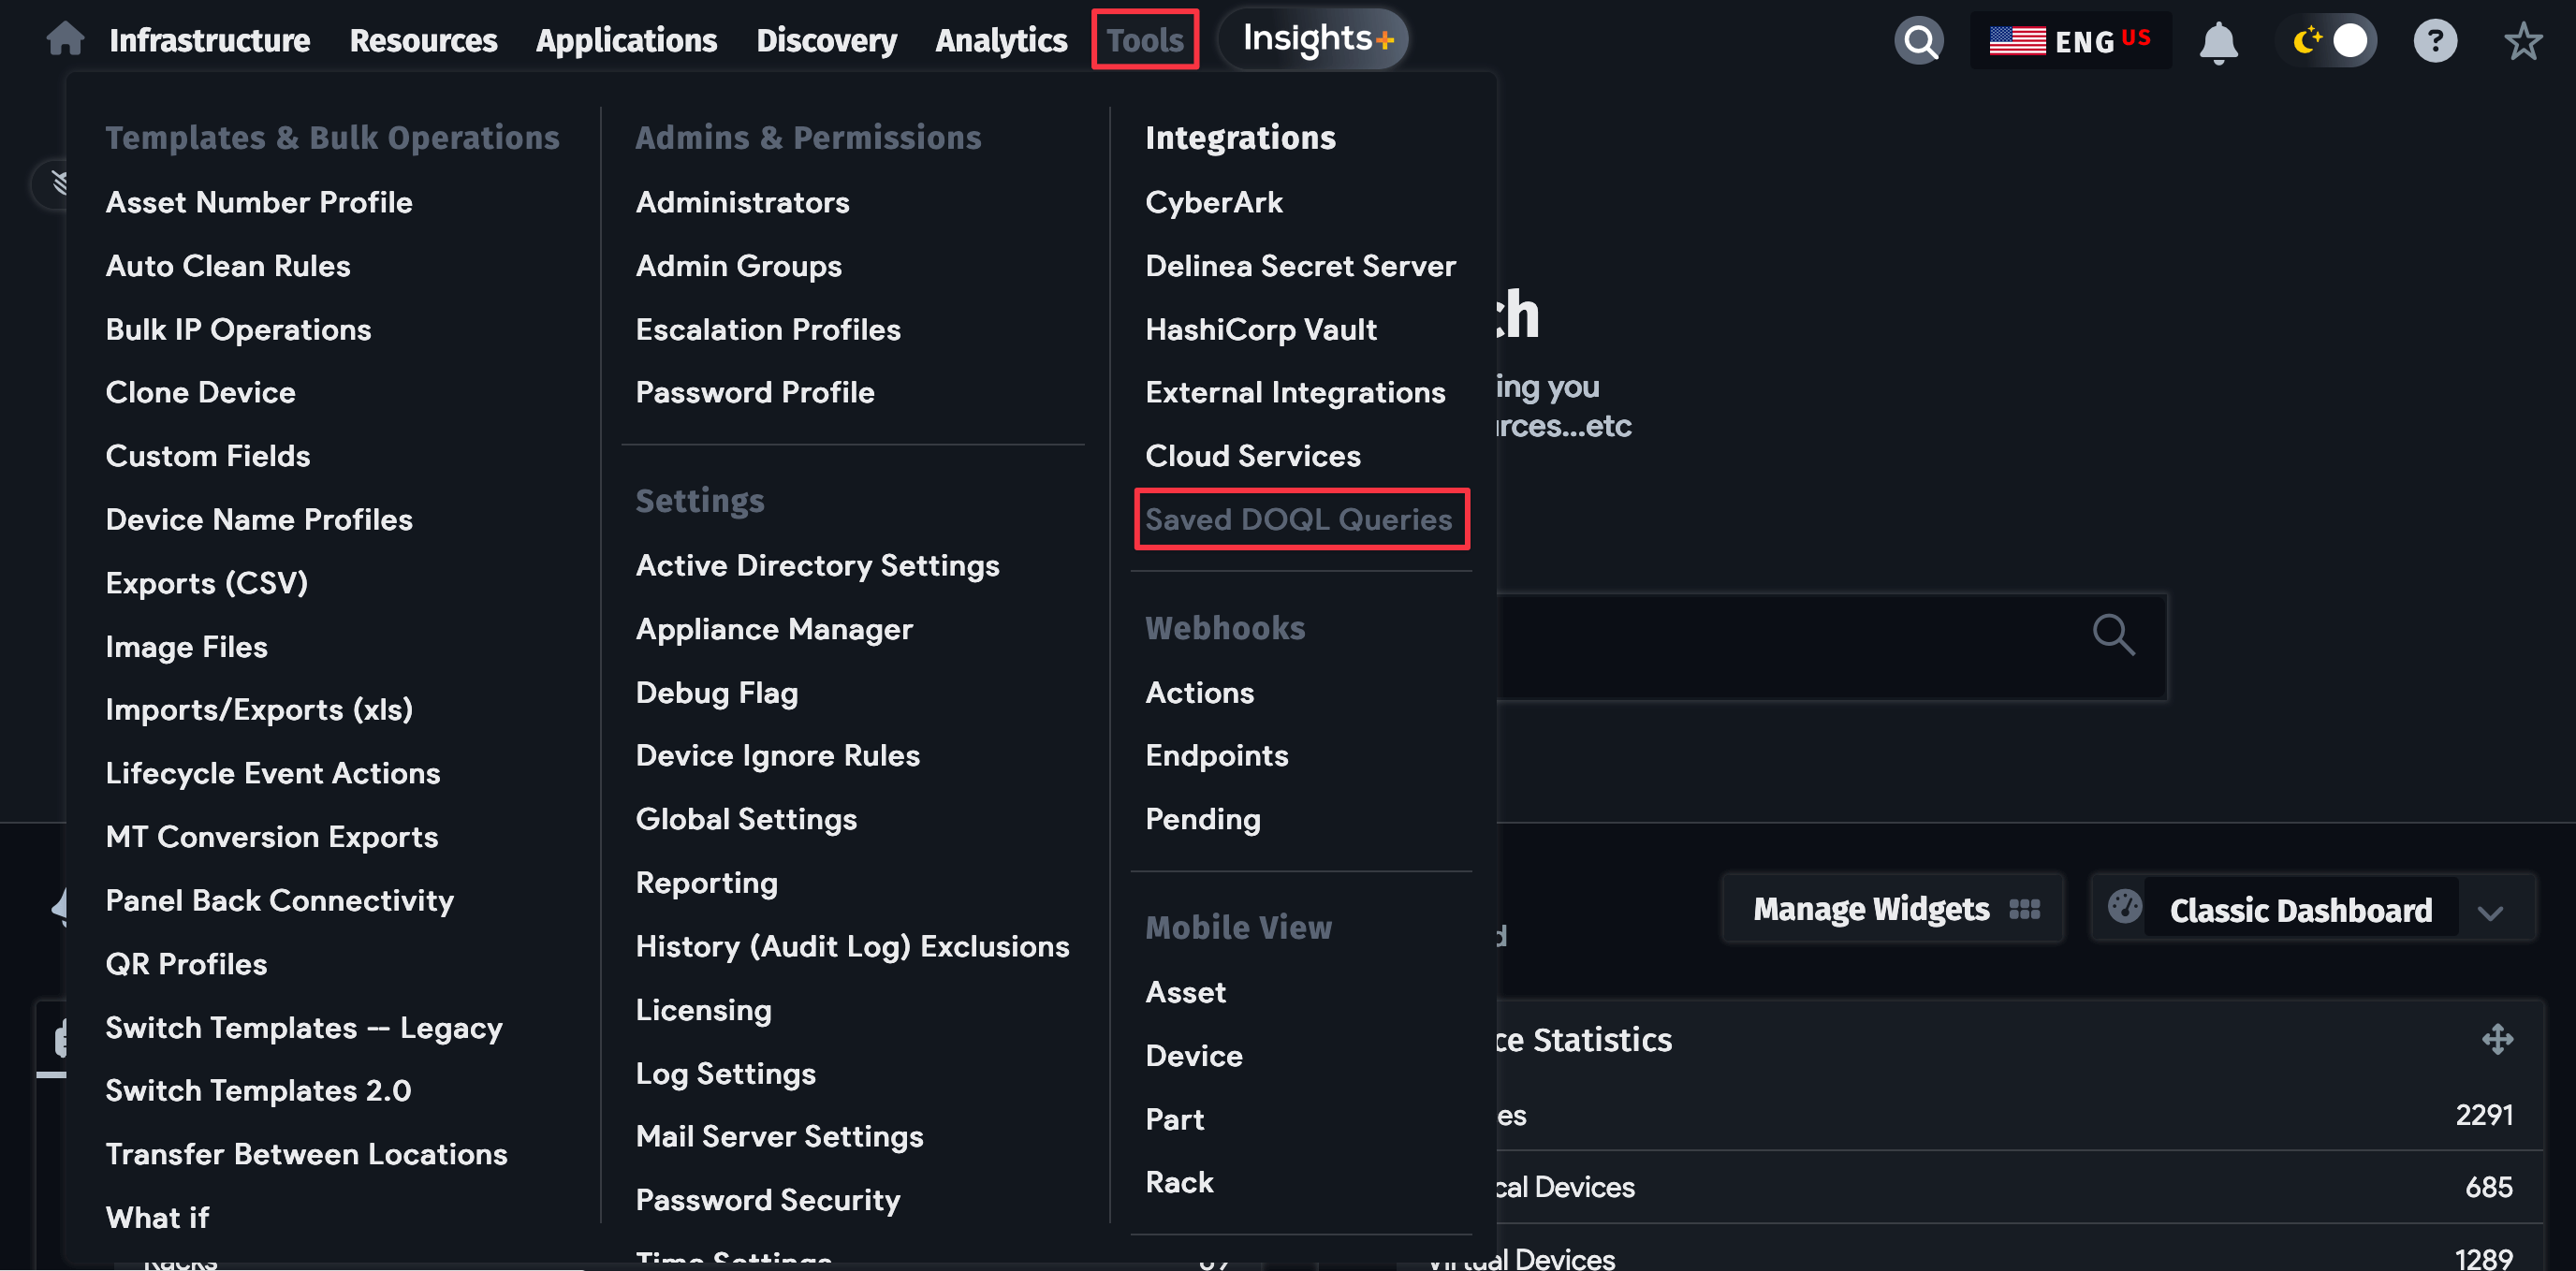Select Password Security
Screen dimensions: 2576x1271
[x=768, y=1200]
